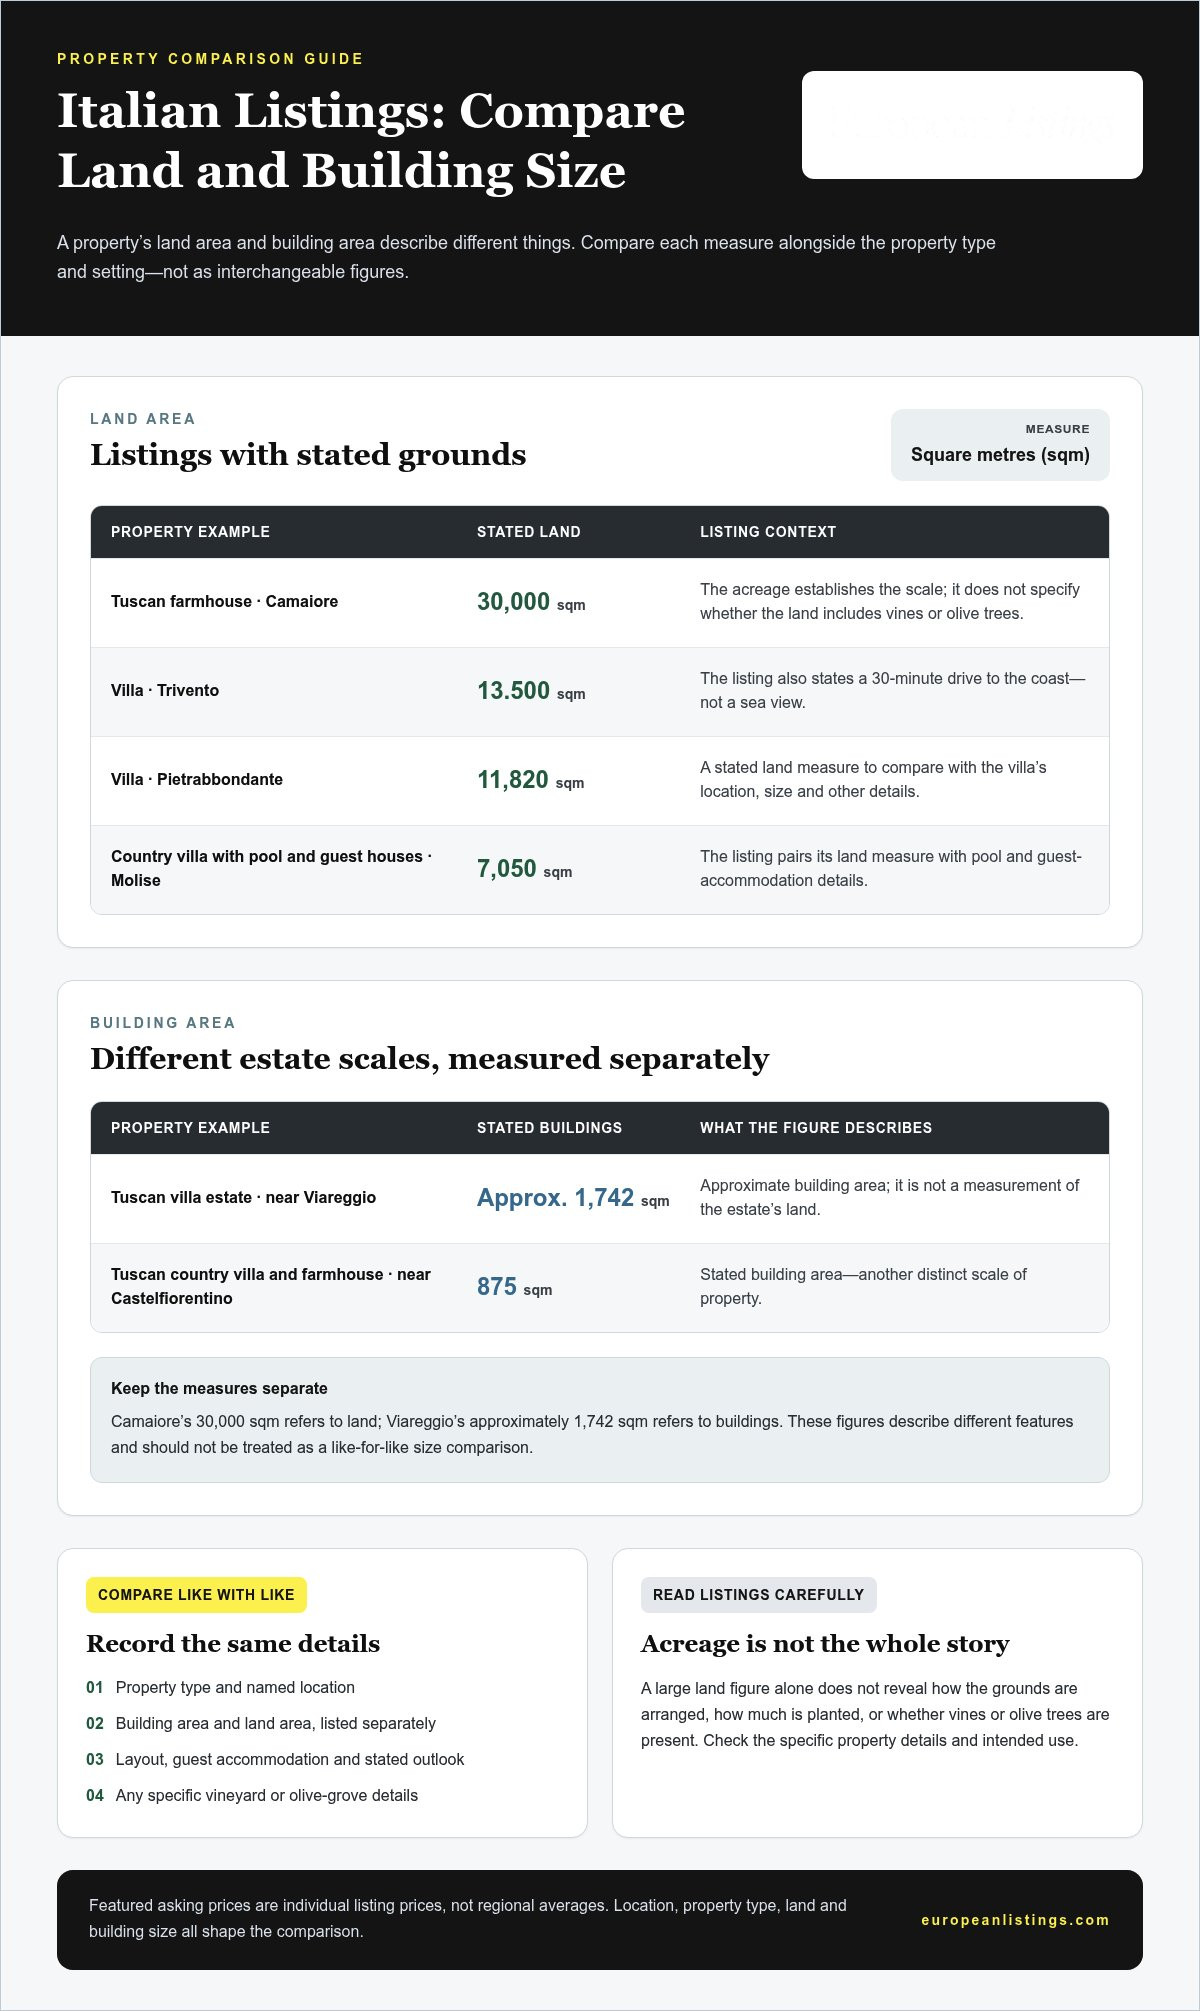Open the europeanlistings.com link in footer
The height and width of the screenshot is (2011, 1200).
(x=1015, y=1920)
